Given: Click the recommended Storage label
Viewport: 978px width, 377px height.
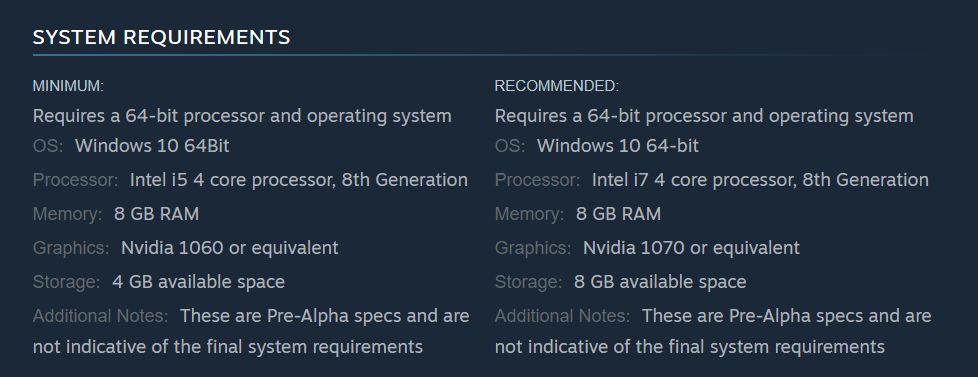Looking at the screenshot, I should pos(528,282).
